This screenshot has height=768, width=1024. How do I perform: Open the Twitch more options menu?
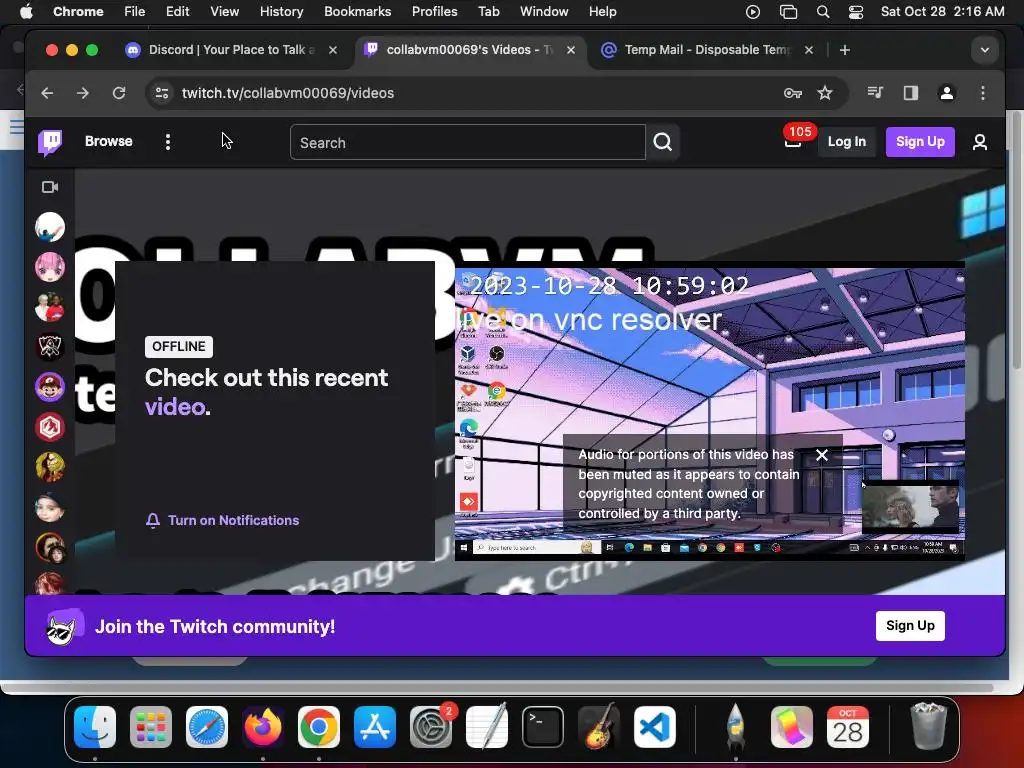[168, 142]
